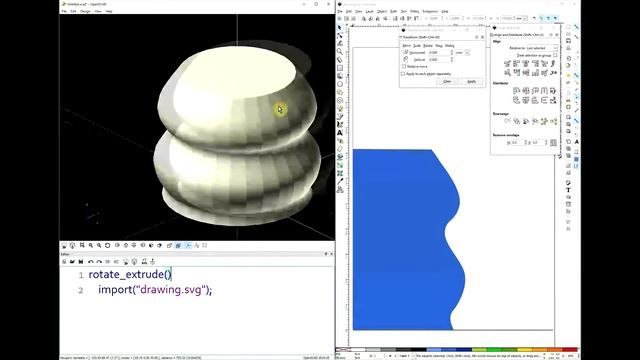Screen dimensions: 640x360
Task: Click Vertical value stepper arrows
Action: 452,60
